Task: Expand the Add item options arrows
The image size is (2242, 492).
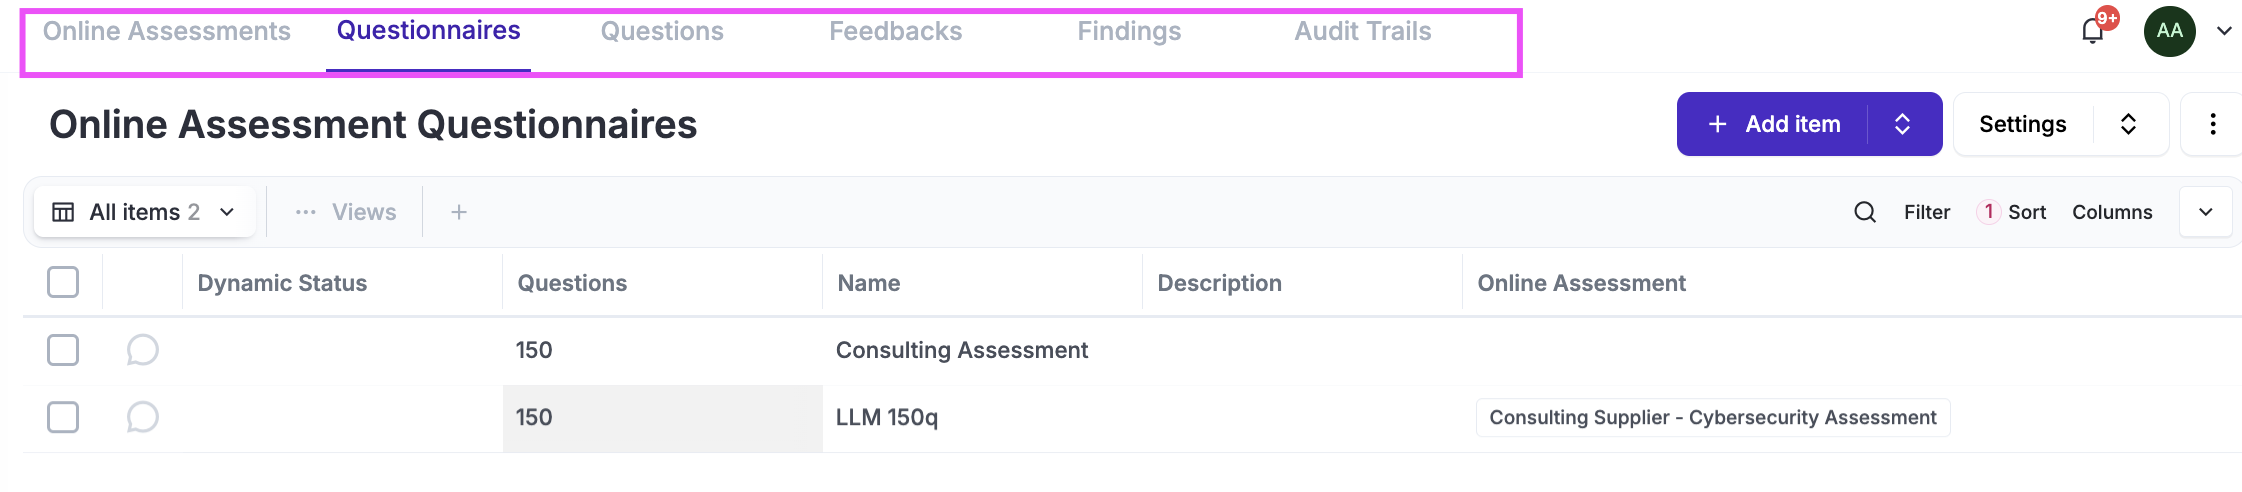Action: pos(1902,124)
